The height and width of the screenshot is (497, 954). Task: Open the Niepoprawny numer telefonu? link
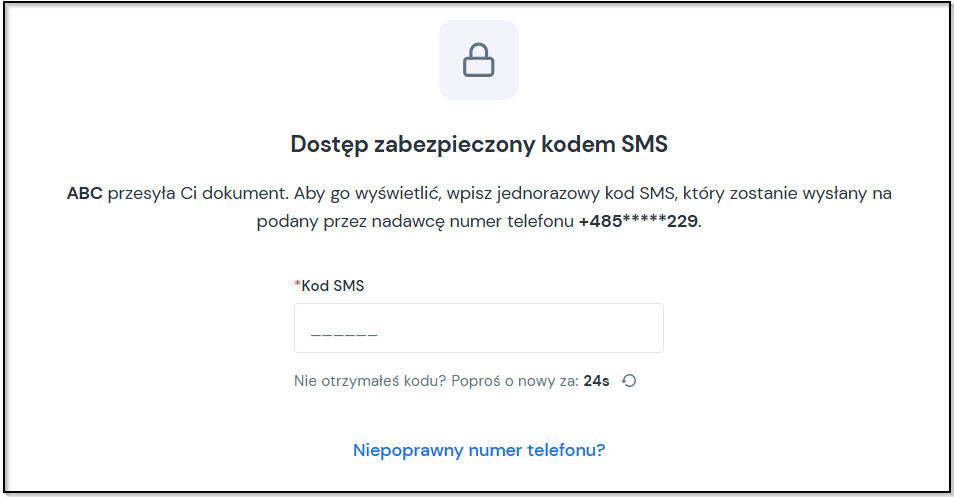tap(479, 450)
